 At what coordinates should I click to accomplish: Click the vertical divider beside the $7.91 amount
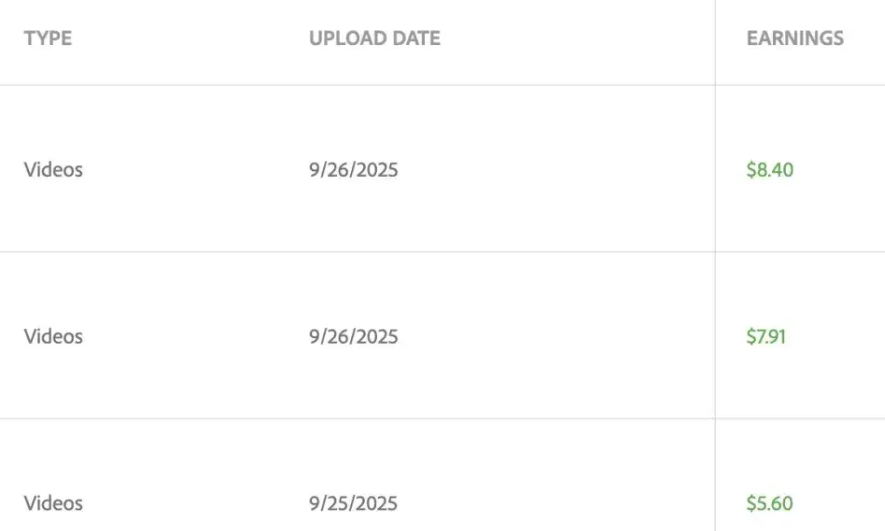[715, 336]
